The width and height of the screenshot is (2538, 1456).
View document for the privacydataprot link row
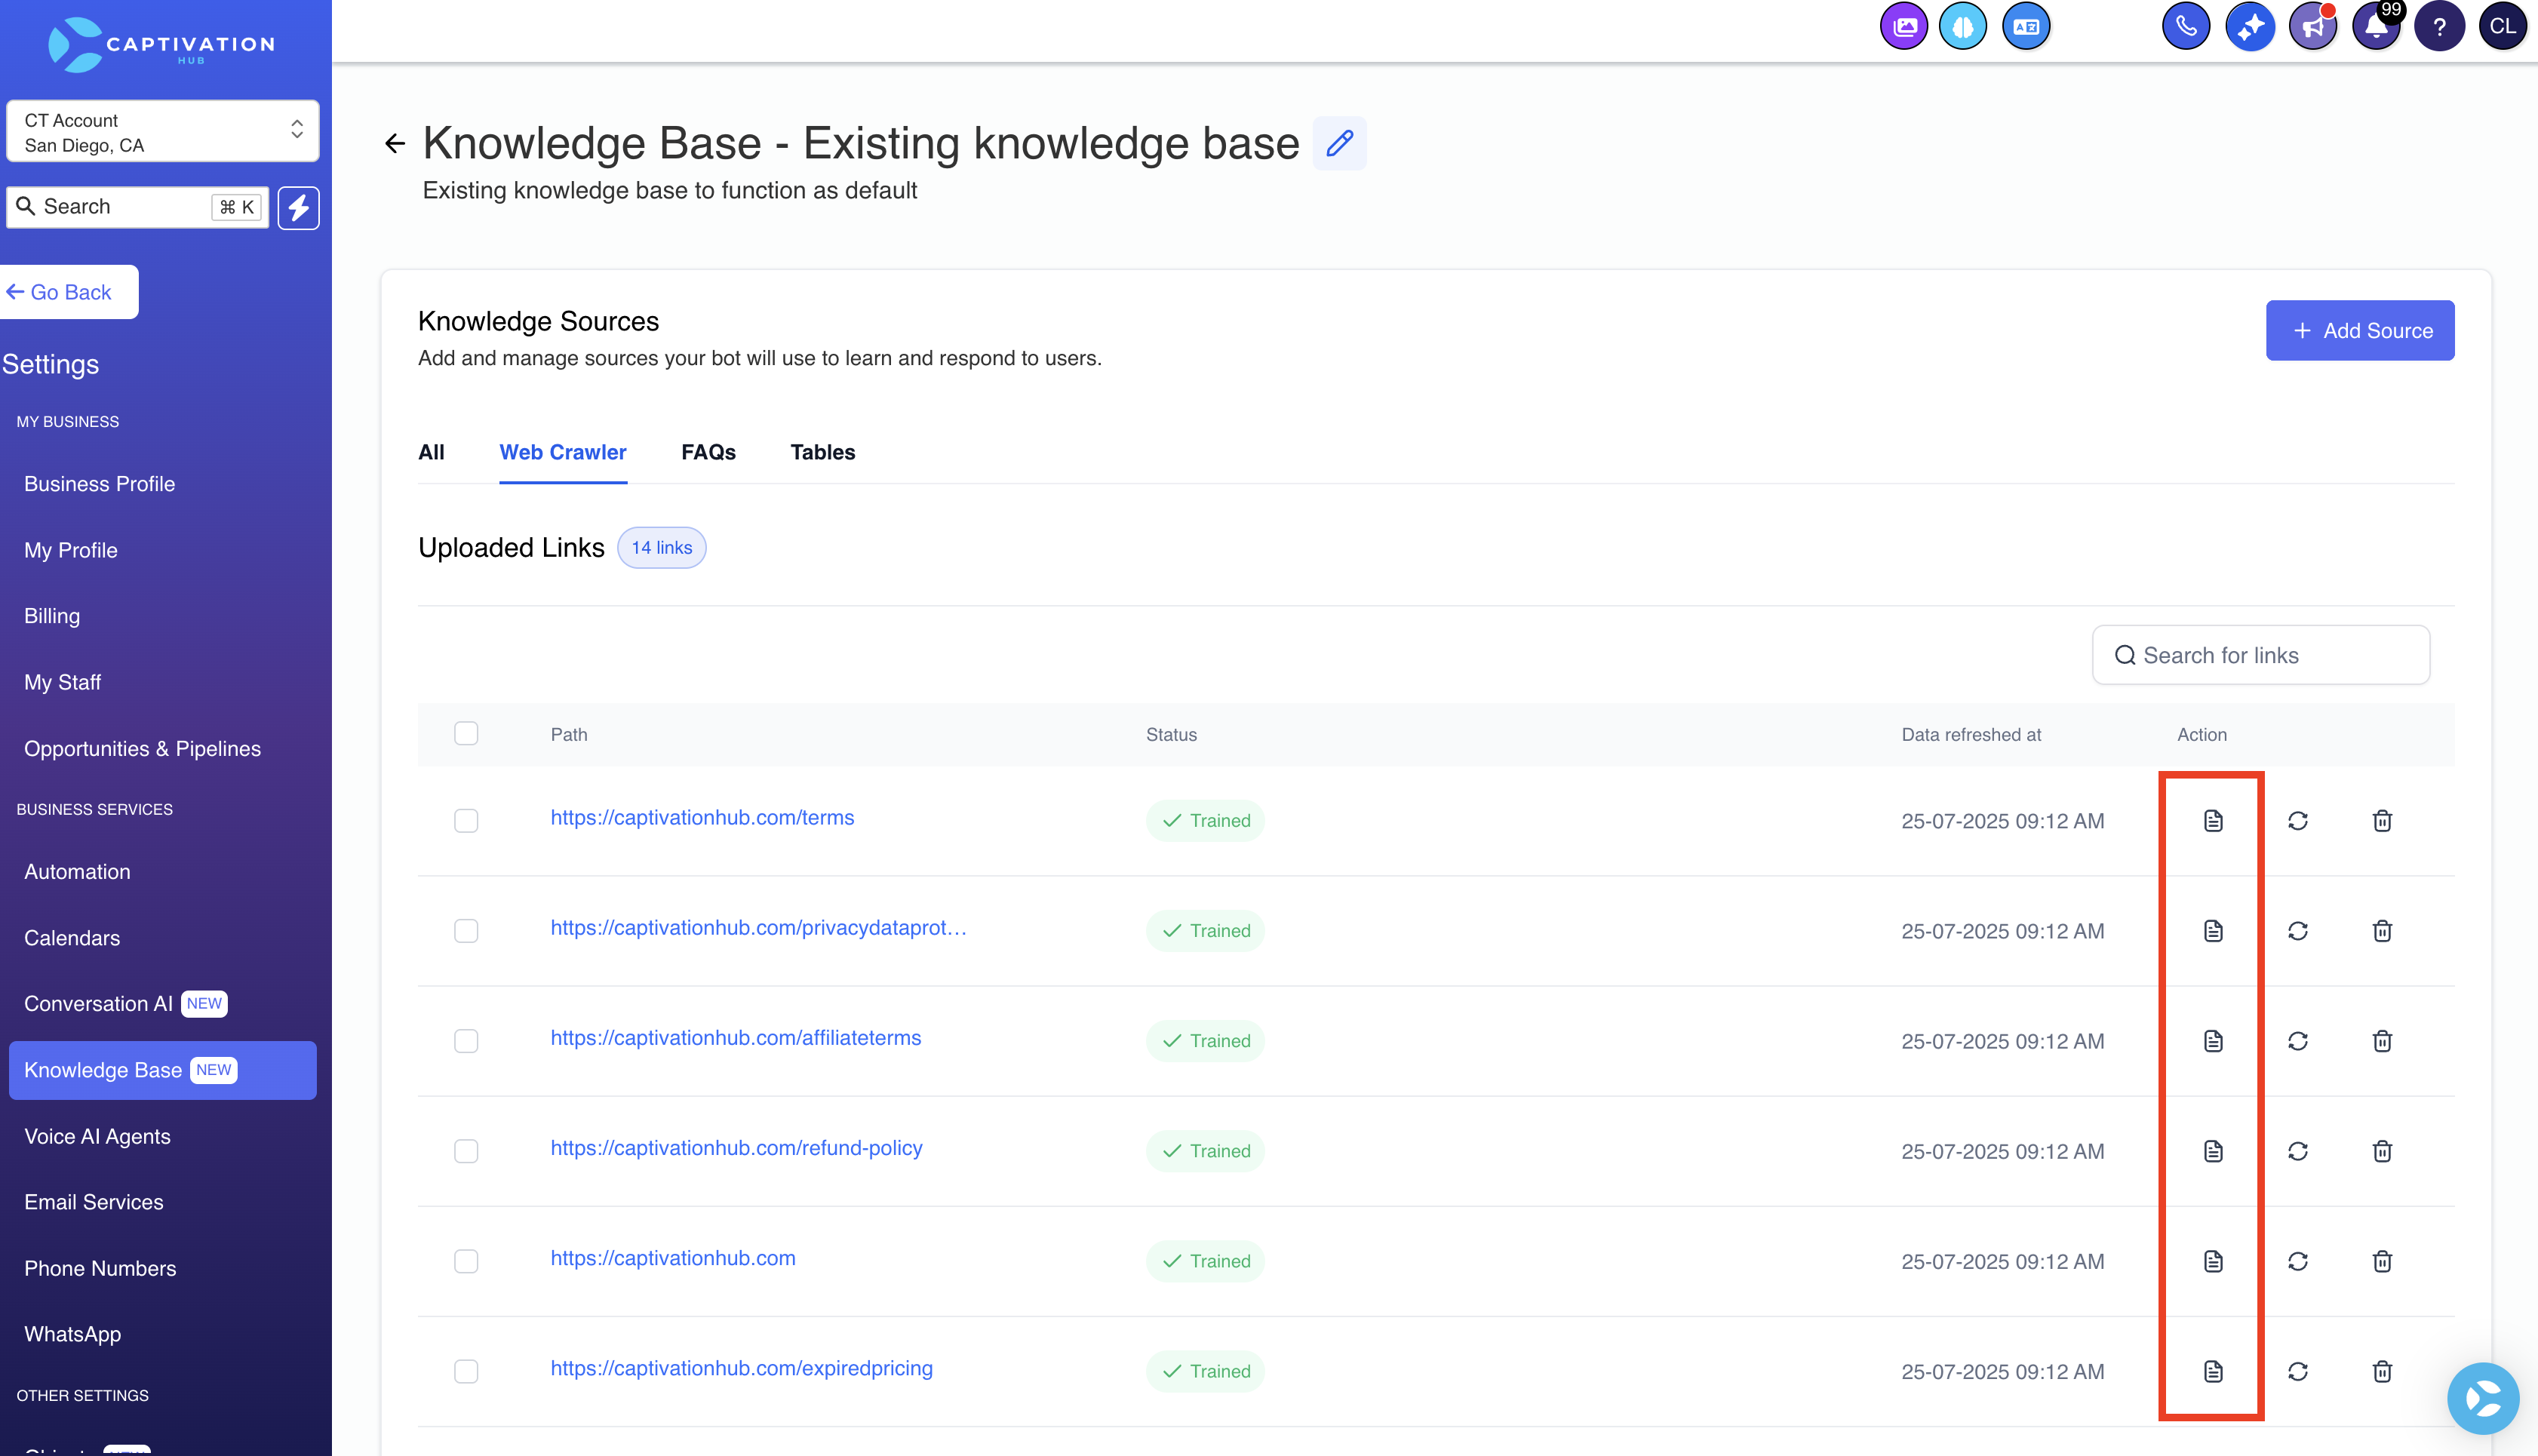point(2213,931)
